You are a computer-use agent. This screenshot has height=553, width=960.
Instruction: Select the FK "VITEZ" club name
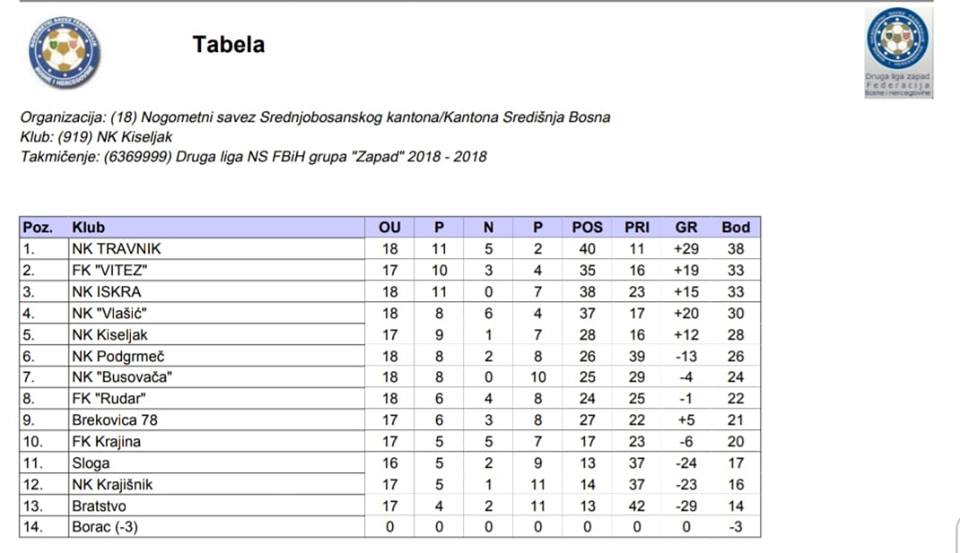[110, 270]
